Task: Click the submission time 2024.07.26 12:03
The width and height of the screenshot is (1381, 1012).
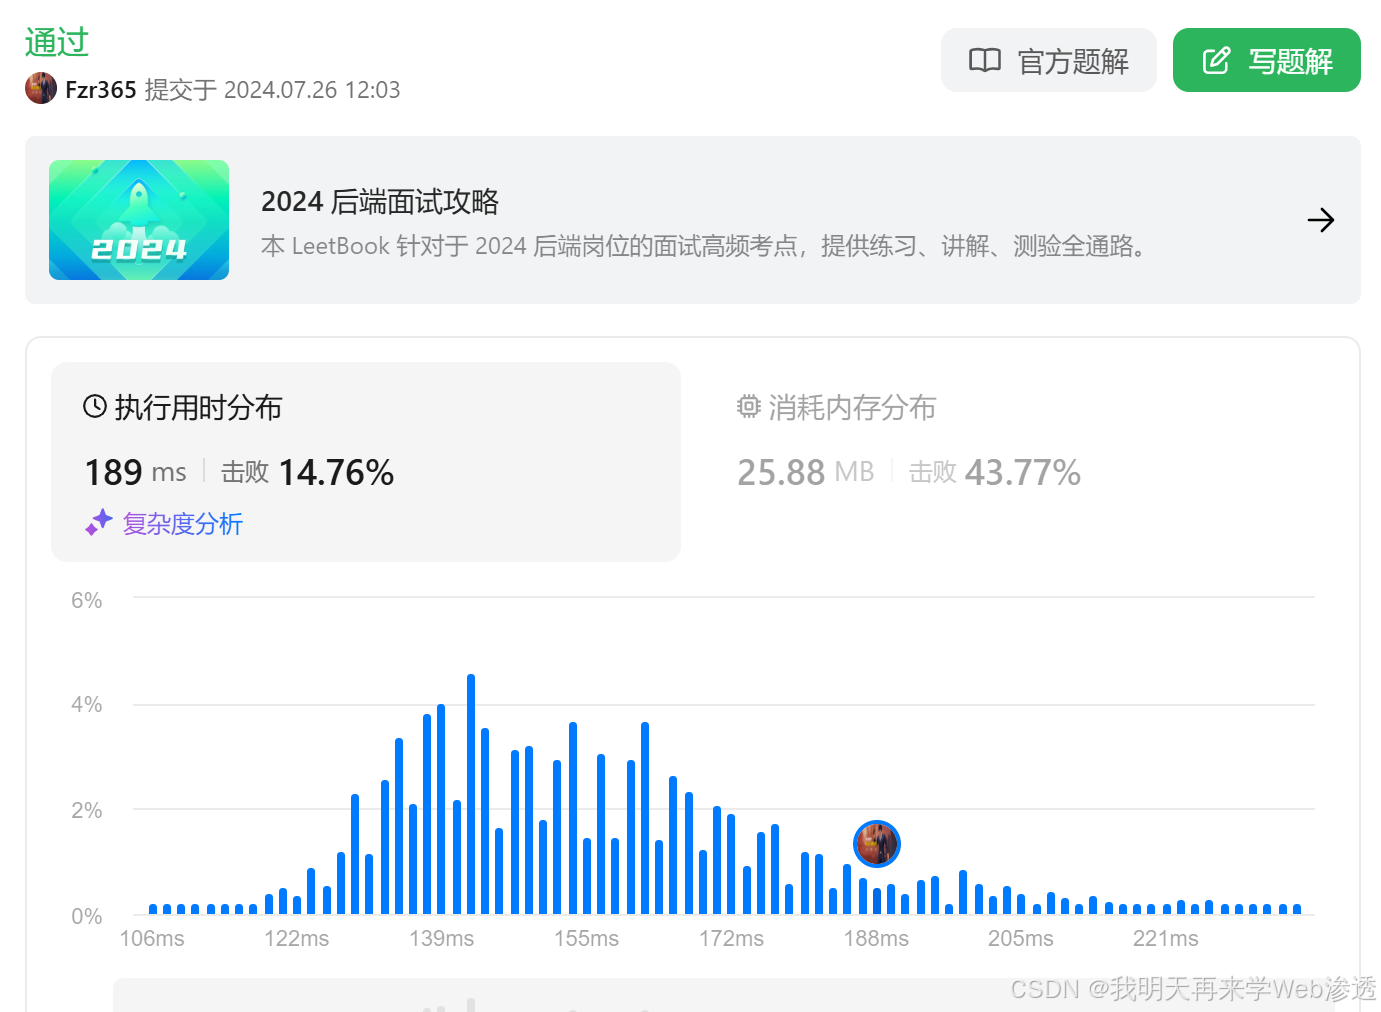Action: [x=312, y=90]
